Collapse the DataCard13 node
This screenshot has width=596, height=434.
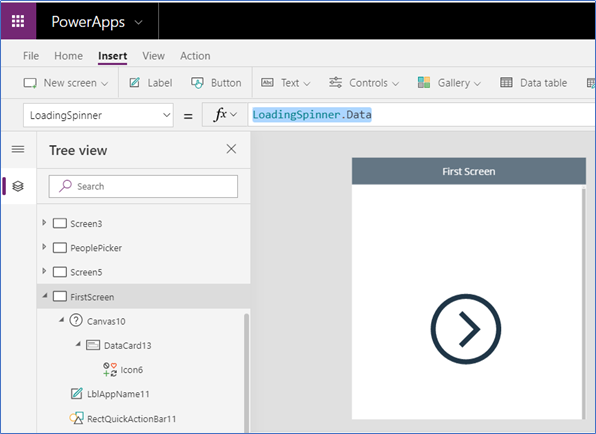click(78, 344)
